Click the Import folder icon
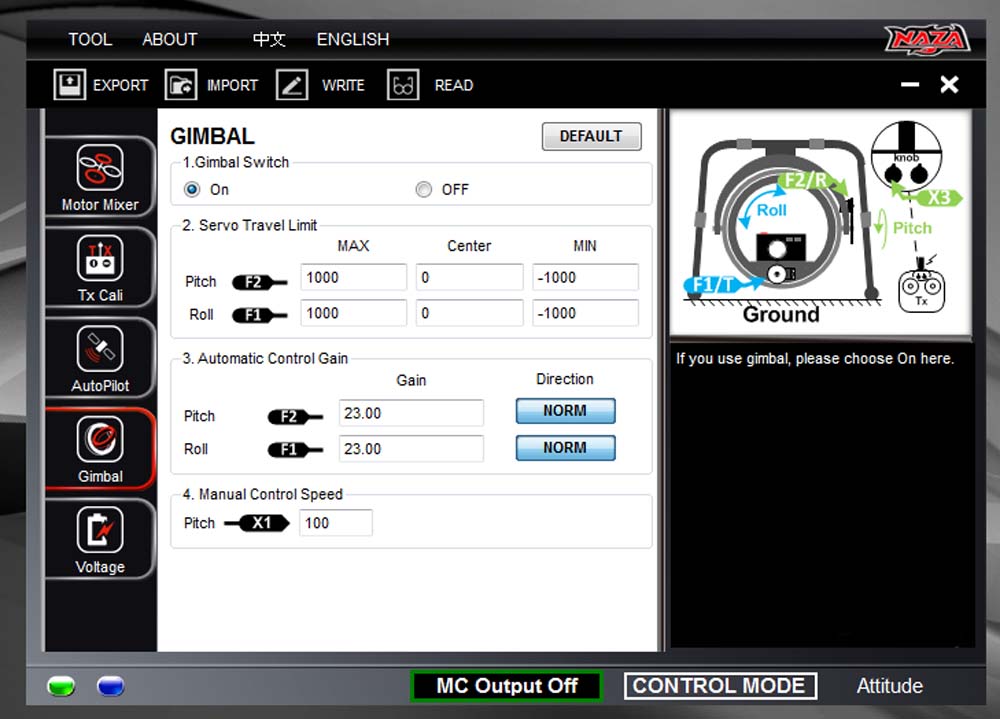Screen dimensions: 1000x719 click(x=181, y=85)
